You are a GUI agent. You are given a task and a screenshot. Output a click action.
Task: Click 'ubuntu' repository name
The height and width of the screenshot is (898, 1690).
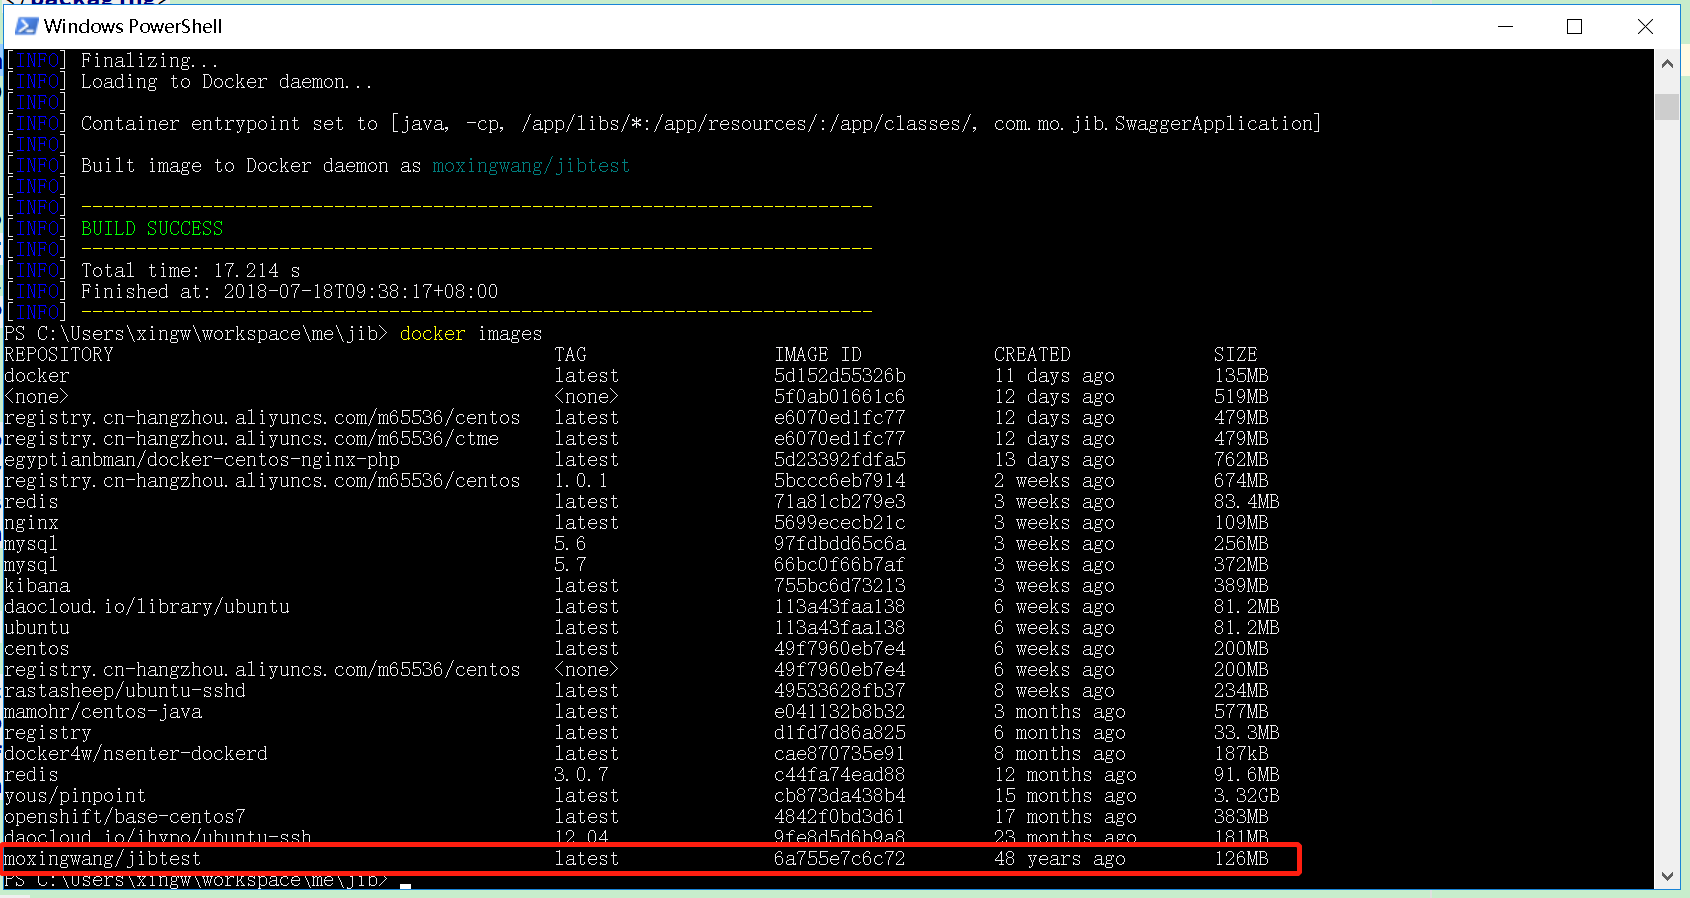click(37, 628)
